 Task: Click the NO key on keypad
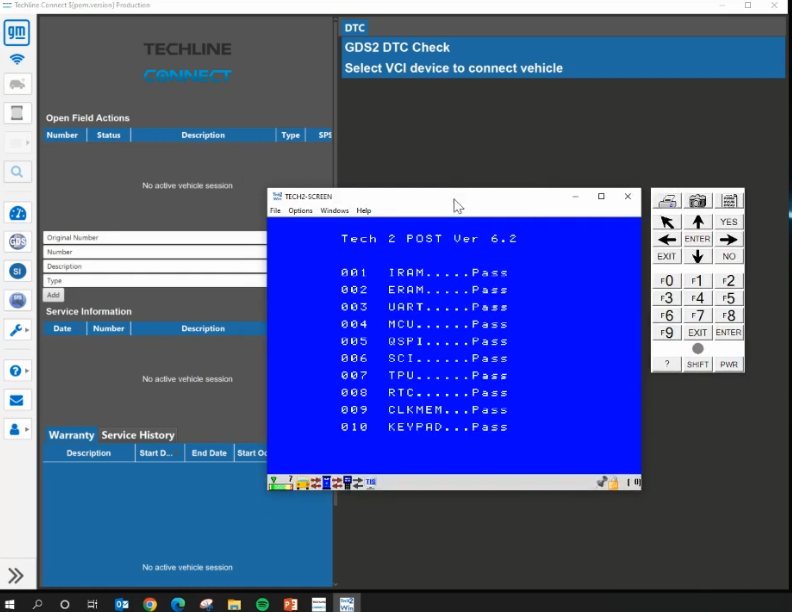click(728, 257)
